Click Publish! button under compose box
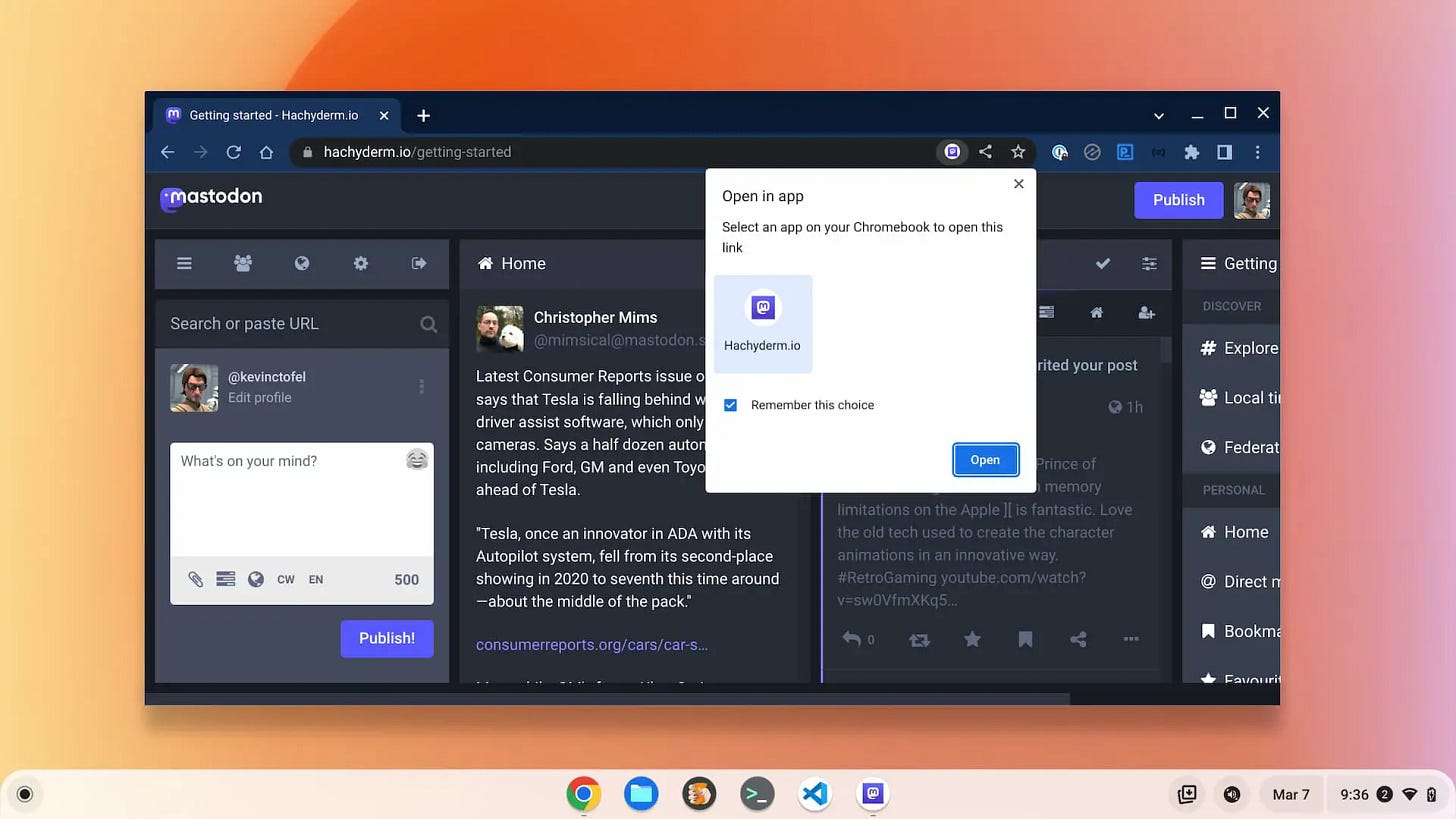This screenshot has height=819, width=1456. (387, 638)
